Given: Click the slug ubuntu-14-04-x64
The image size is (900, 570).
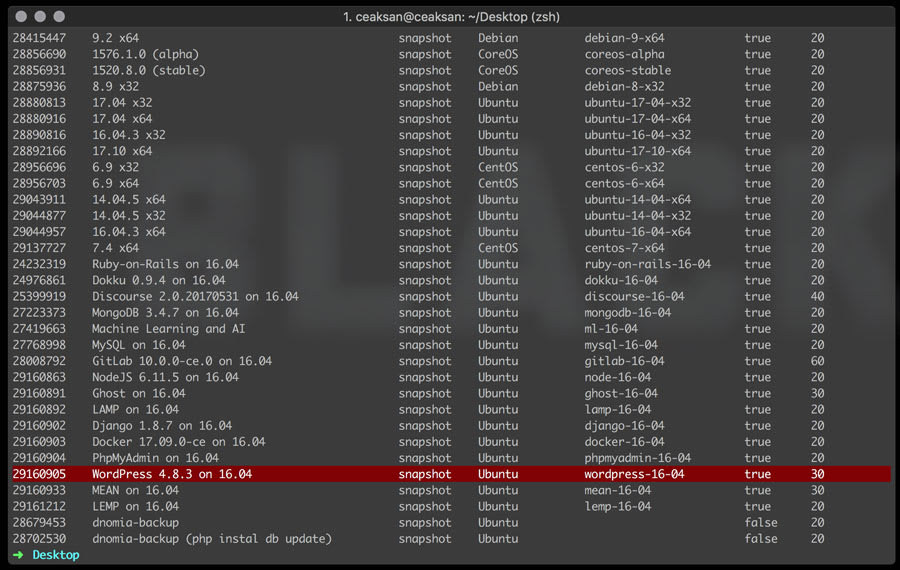Looking at the screenshot, I should point(638,199).
